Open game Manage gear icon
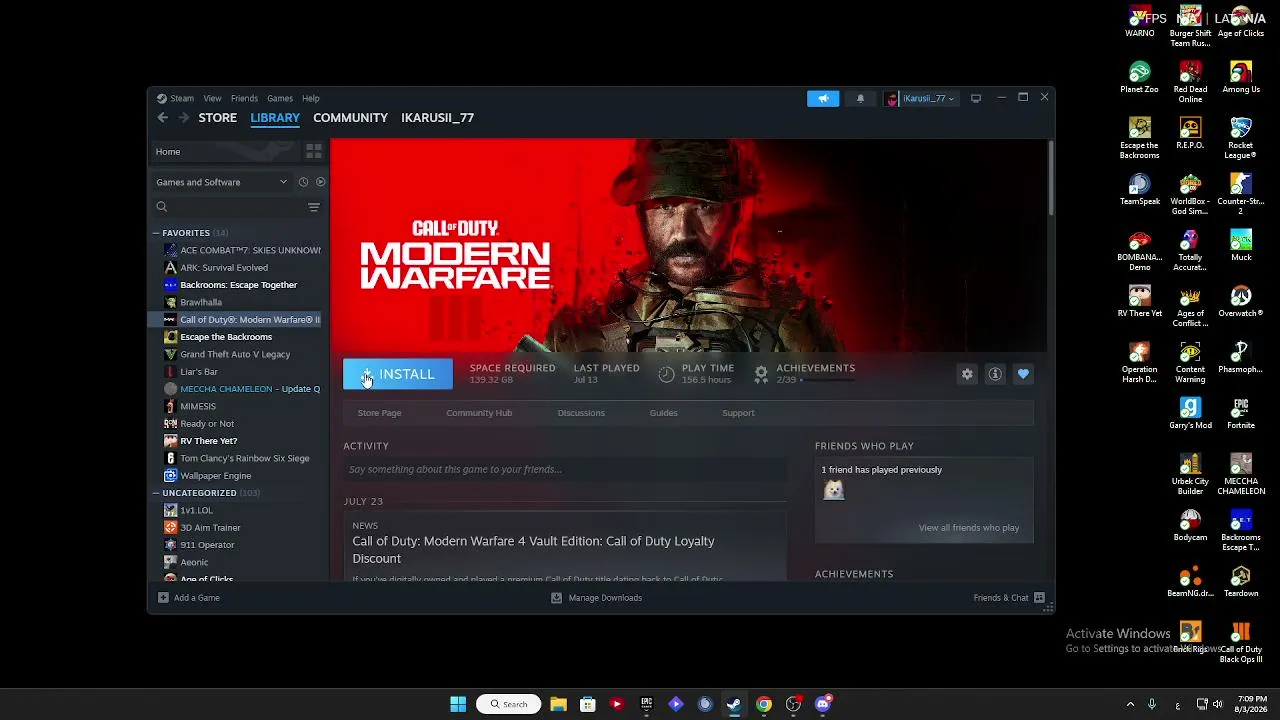The height and width of the screenshot is (720, 1280). pos(967,374)
